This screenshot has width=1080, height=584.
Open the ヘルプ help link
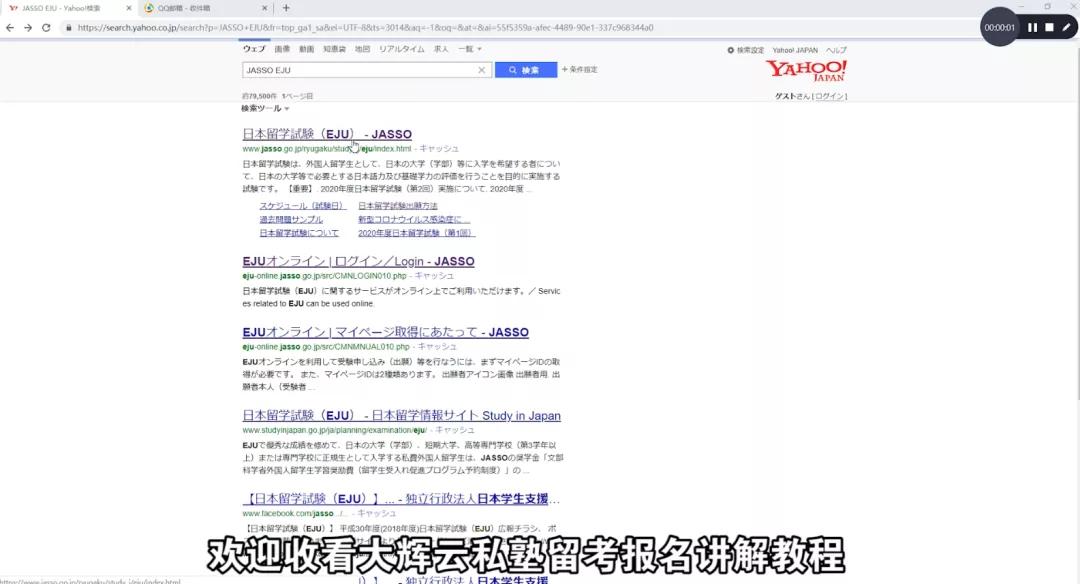(836, 50)
